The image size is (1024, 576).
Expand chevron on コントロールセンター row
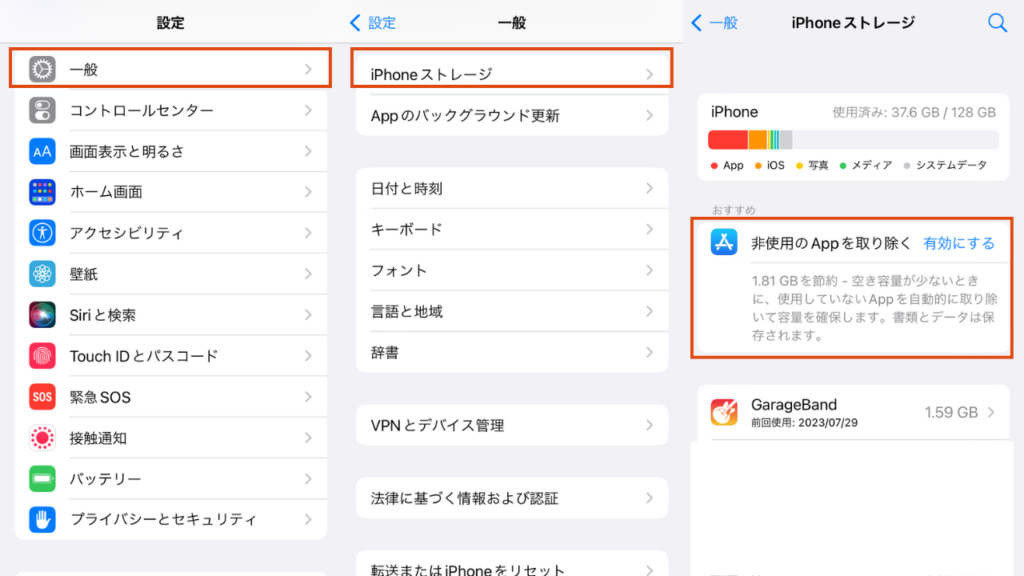(309, 110)
